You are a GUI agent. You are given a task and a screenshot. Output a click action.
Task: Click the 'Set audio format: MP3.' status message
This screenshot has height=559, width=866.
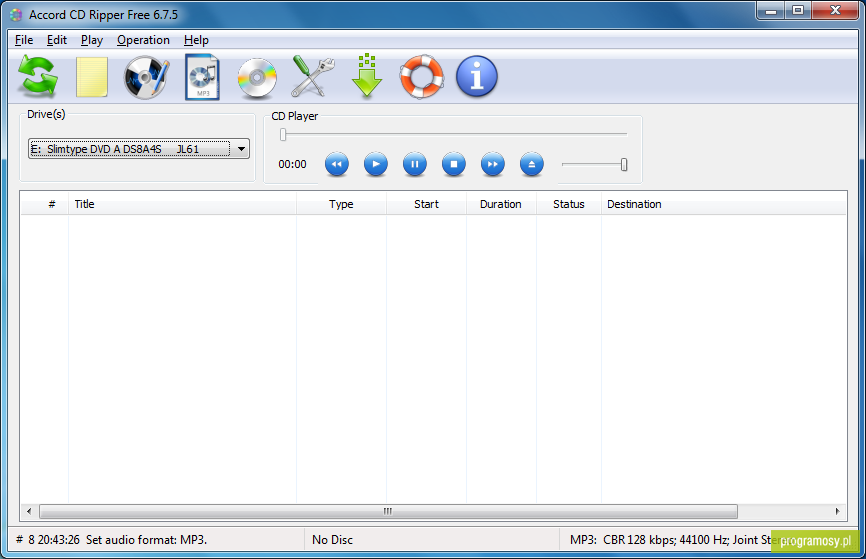tap(146, 540)
